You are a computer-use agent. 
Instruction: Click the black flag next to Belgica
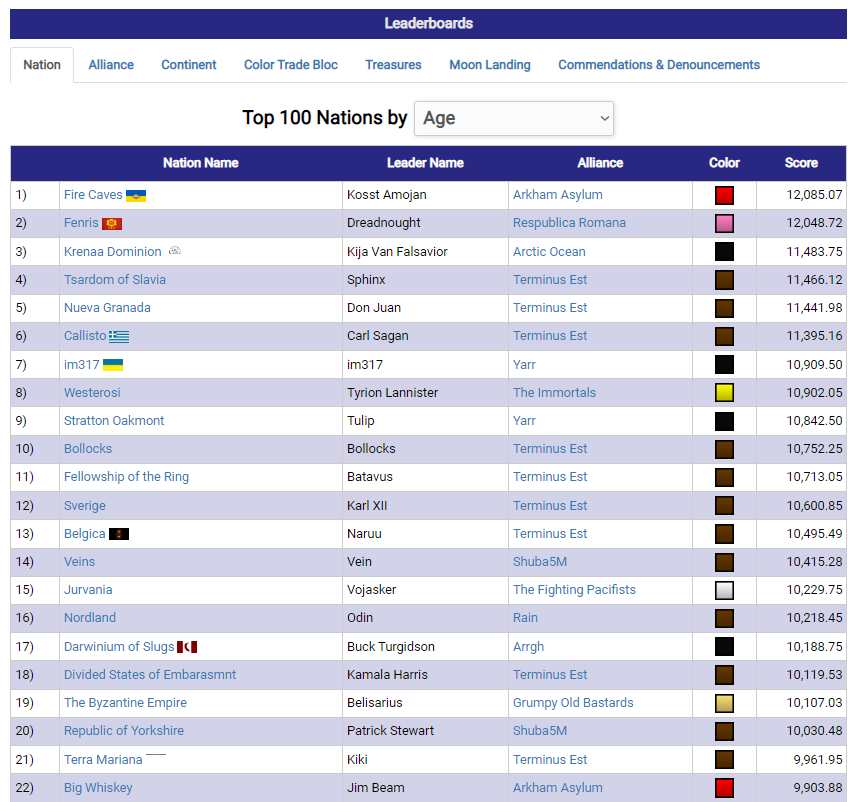[119, 534]
